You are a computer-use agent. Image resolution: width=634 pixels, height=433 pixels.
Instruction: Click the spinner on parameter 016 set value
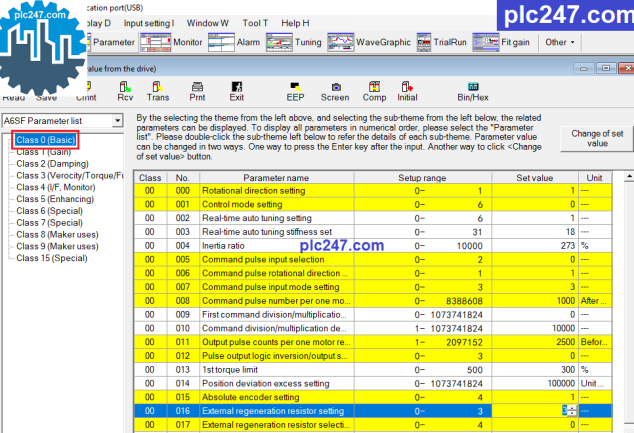pos(572,411)
